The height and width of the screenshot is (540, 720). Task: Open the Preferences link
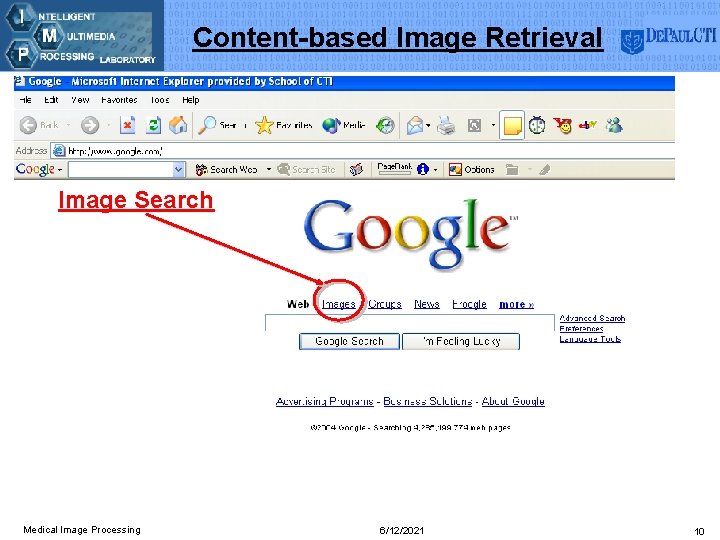coord(581,328)
